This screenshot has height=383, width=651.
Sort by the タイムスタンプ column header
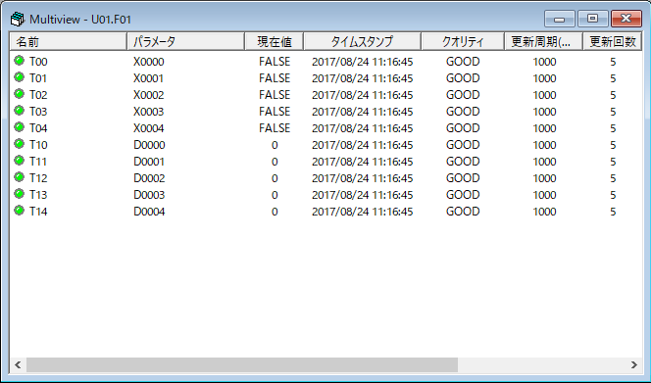(x=362, y=42)
